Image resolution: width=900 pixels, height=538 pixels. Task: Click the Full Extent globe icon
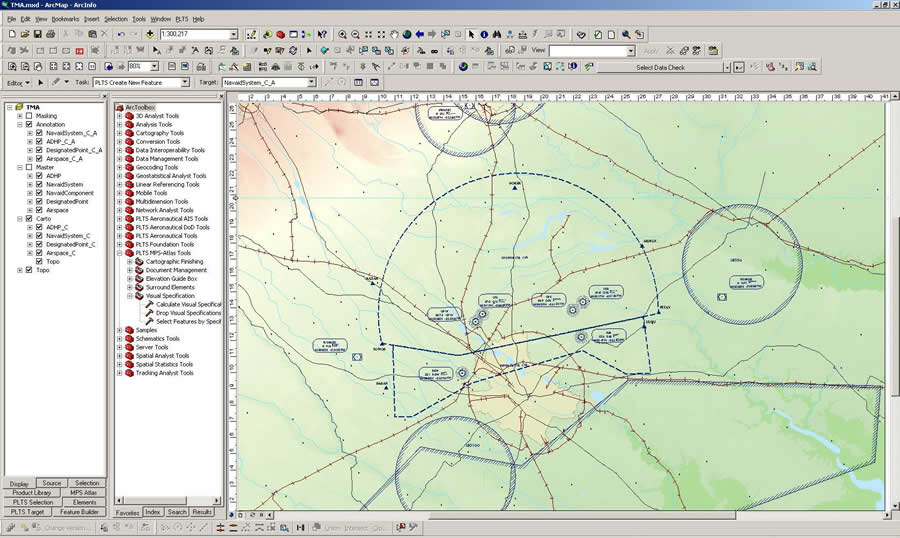(408, 34)
